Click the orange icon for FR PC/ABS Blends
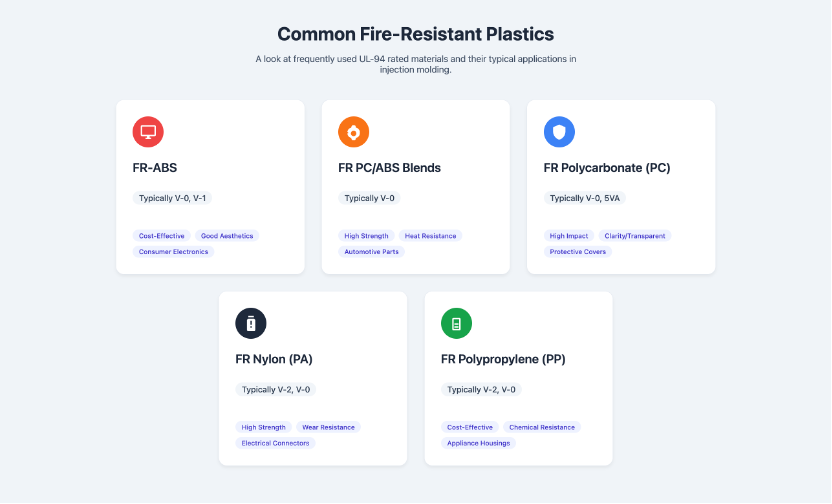Image resolution: width=832 pixels, height=504 pixels. [x=353, y=132]
